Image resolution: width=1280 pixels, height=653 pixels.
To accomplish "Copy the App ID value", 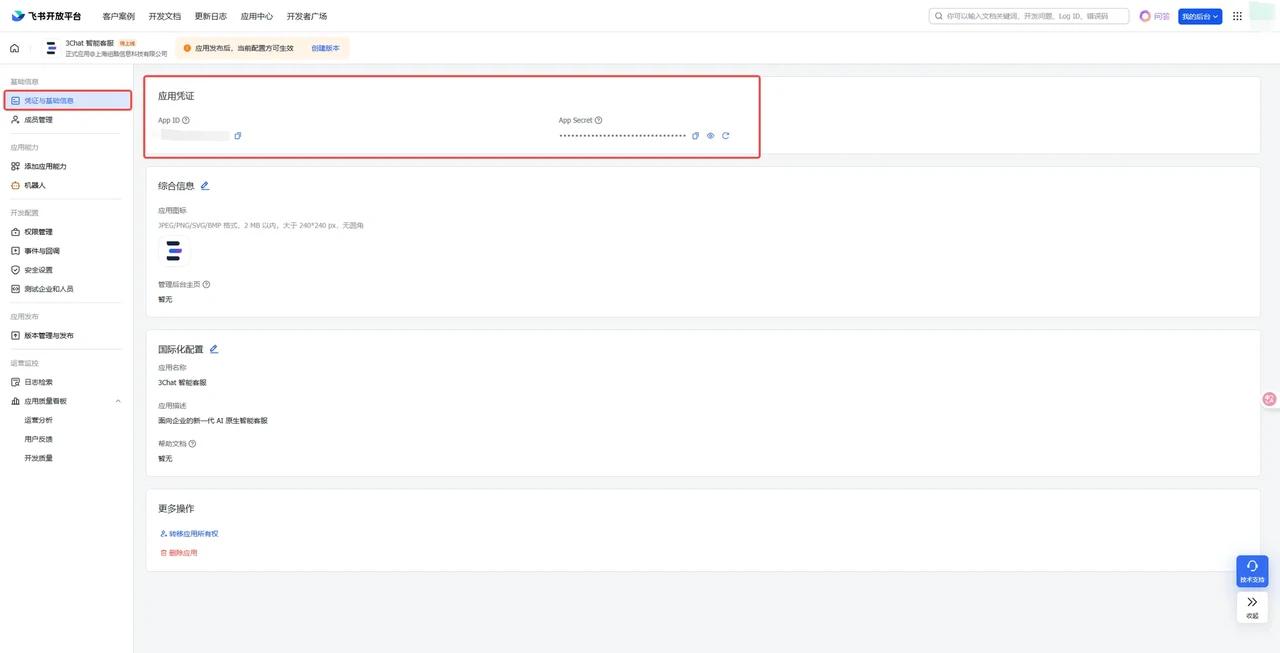I will 238,136.
